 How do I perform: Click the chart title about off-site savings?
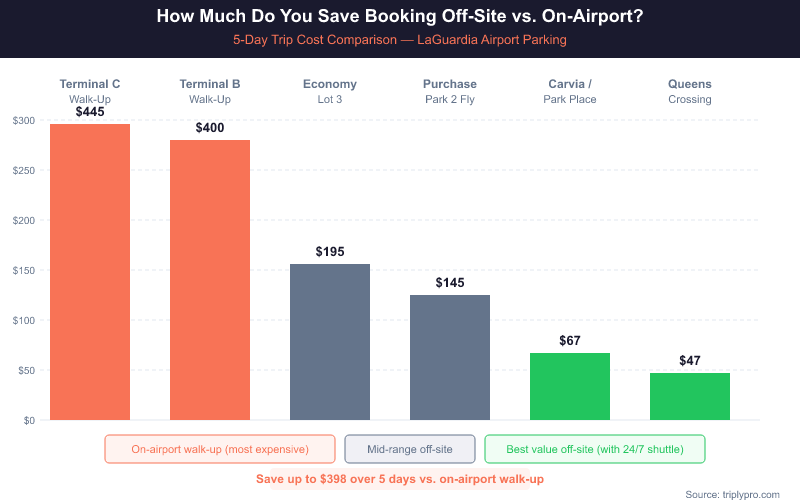pyautogui.click(x=400, y=17)
